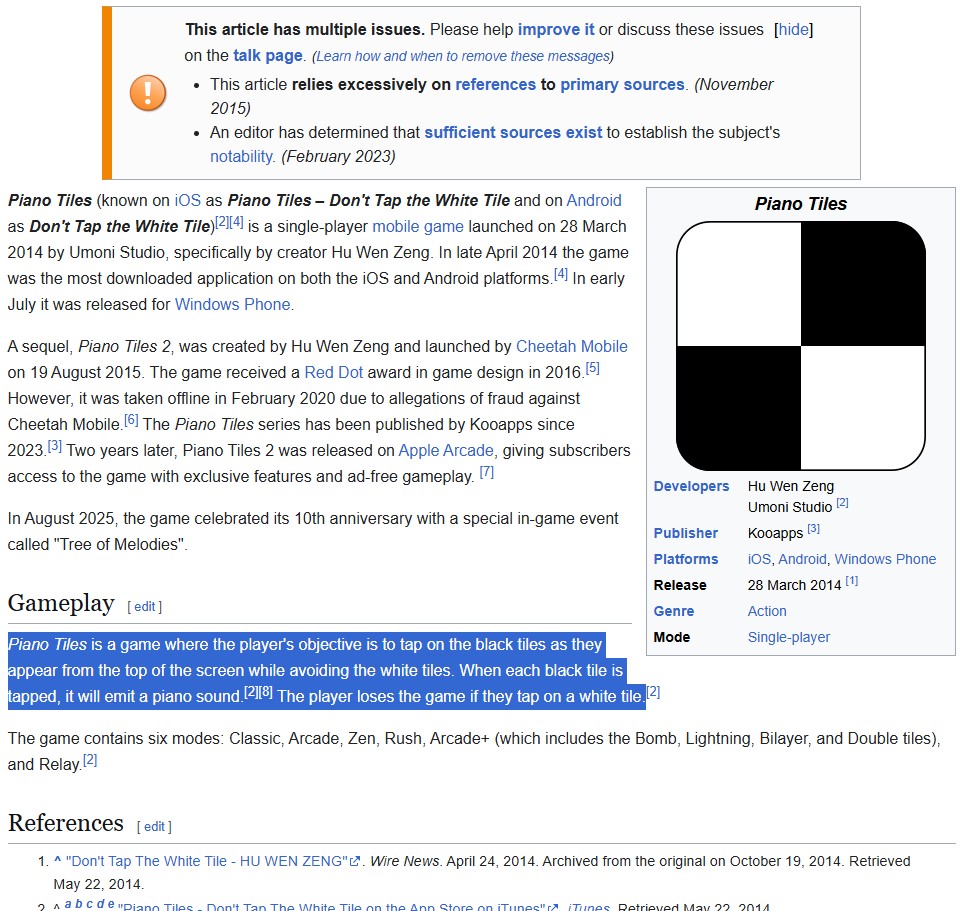Open iOS link in infobox Platforms row
Image resolution: width=963 pixels, height=911 pixels.
pyautogui.click(x=758, y=559)
